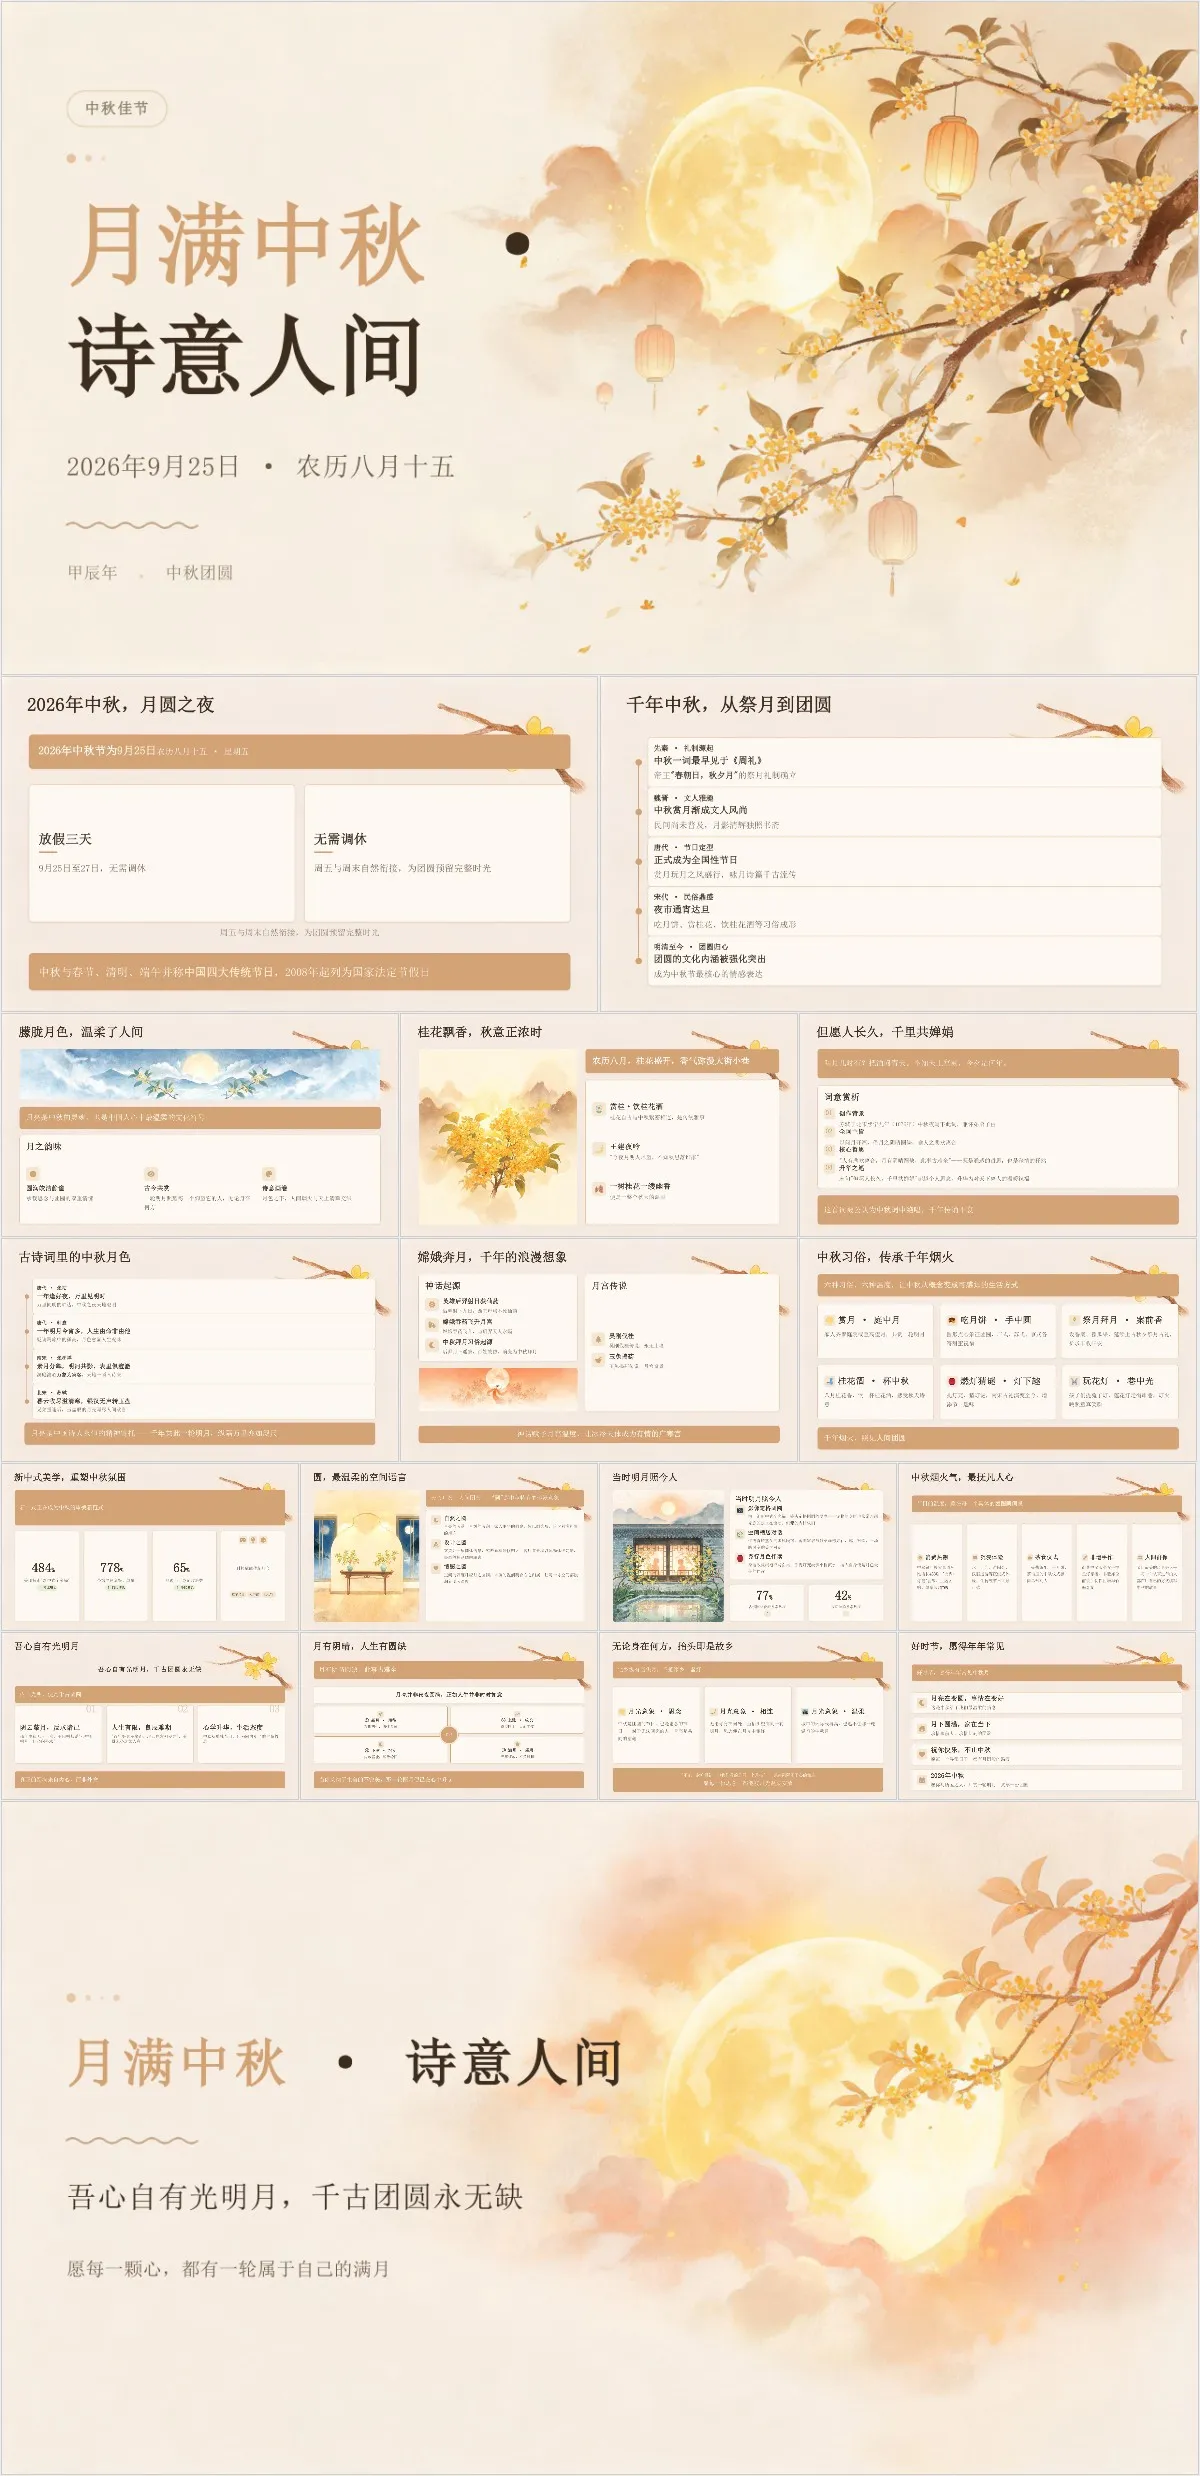Viewport: 1200px width, 2476px height.
Task: Click the blessing 愿每一颗心，都有一轮属于自己的满月
Action: click(x=228, y=2268)
